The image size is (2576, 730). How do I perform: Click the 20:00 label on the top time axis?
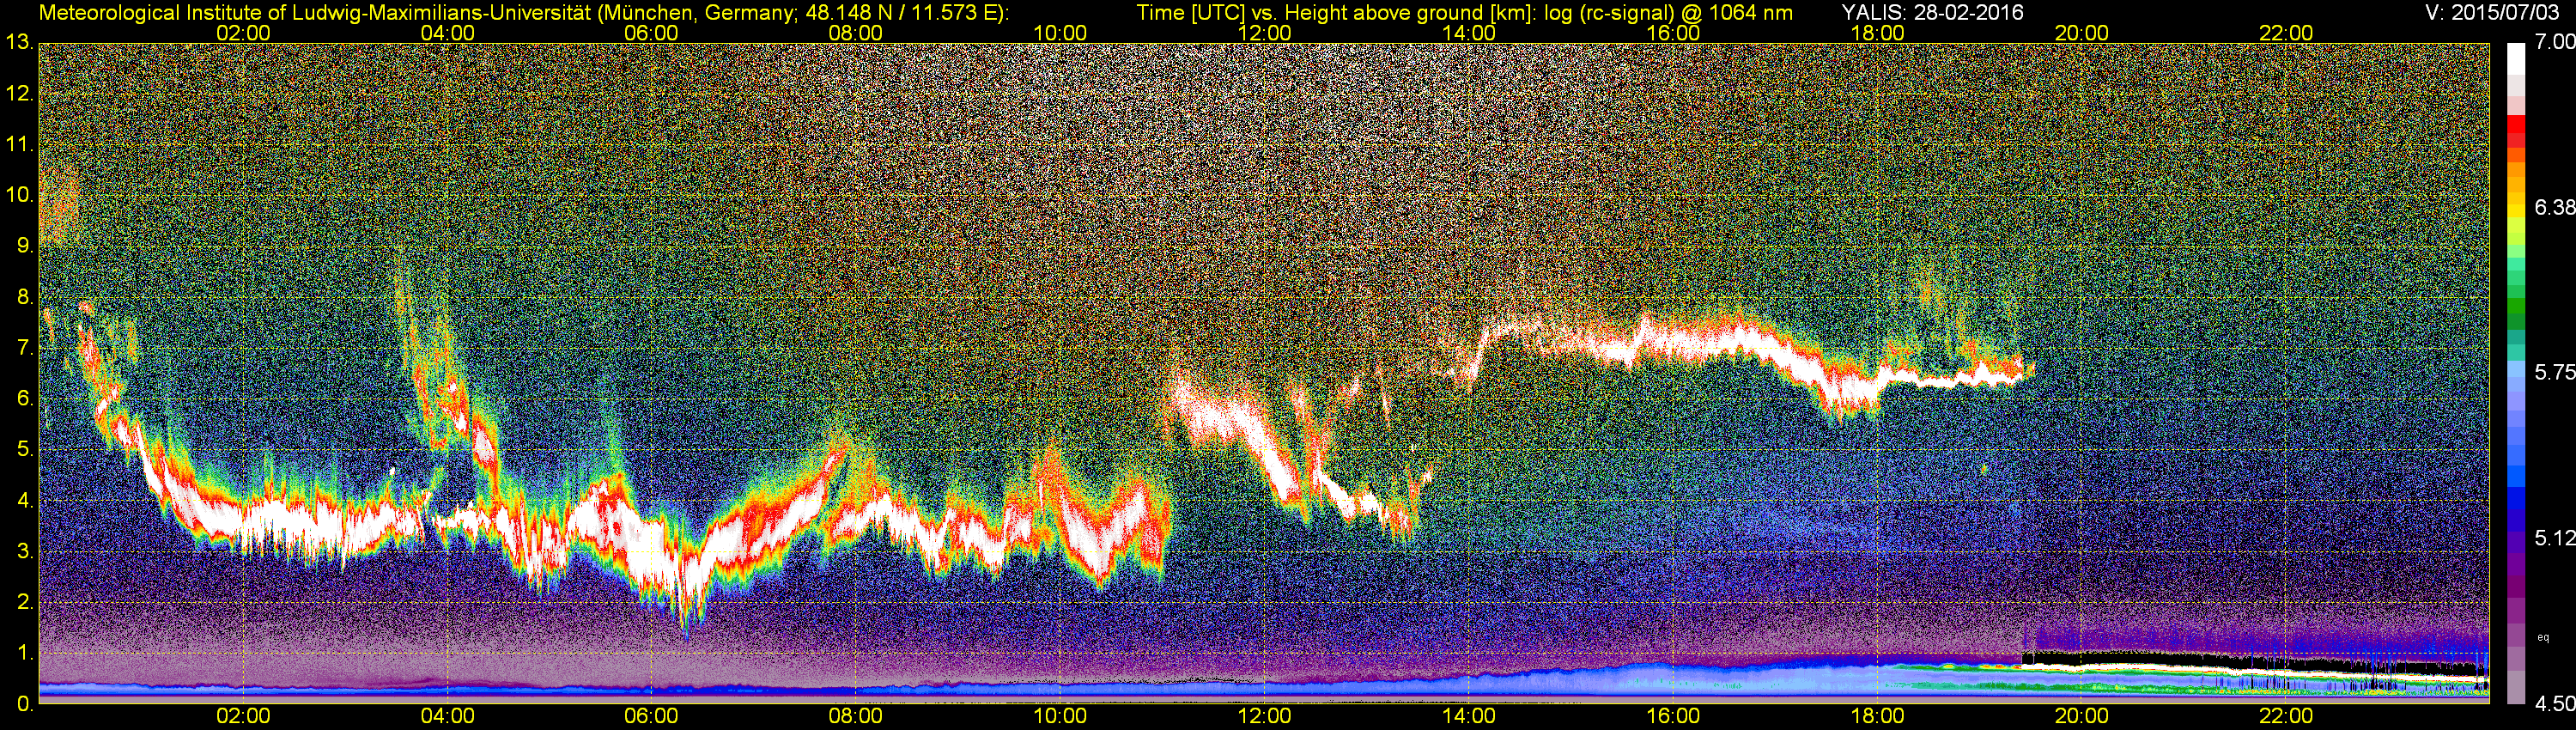pos(2082,33)
